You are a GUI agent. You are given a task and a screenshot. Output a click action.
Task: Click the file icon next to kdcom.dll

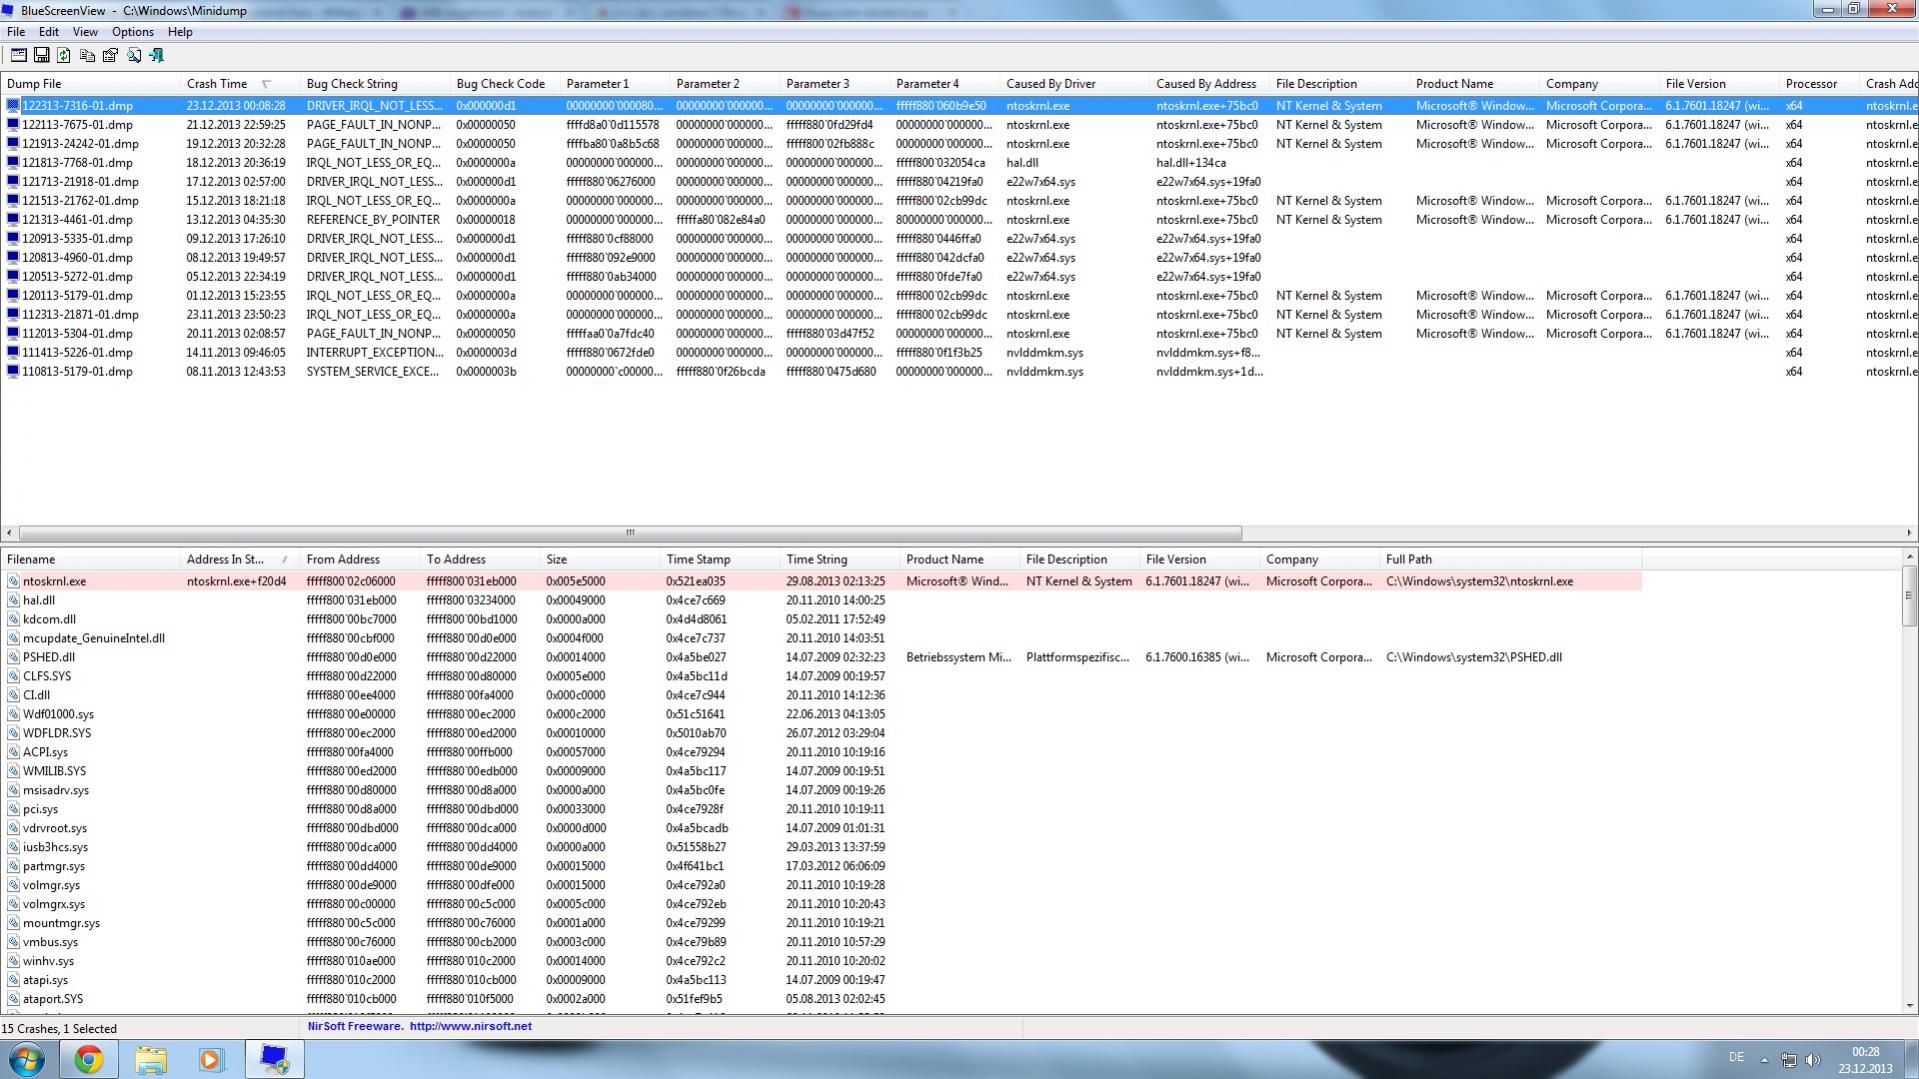point(13,620)
